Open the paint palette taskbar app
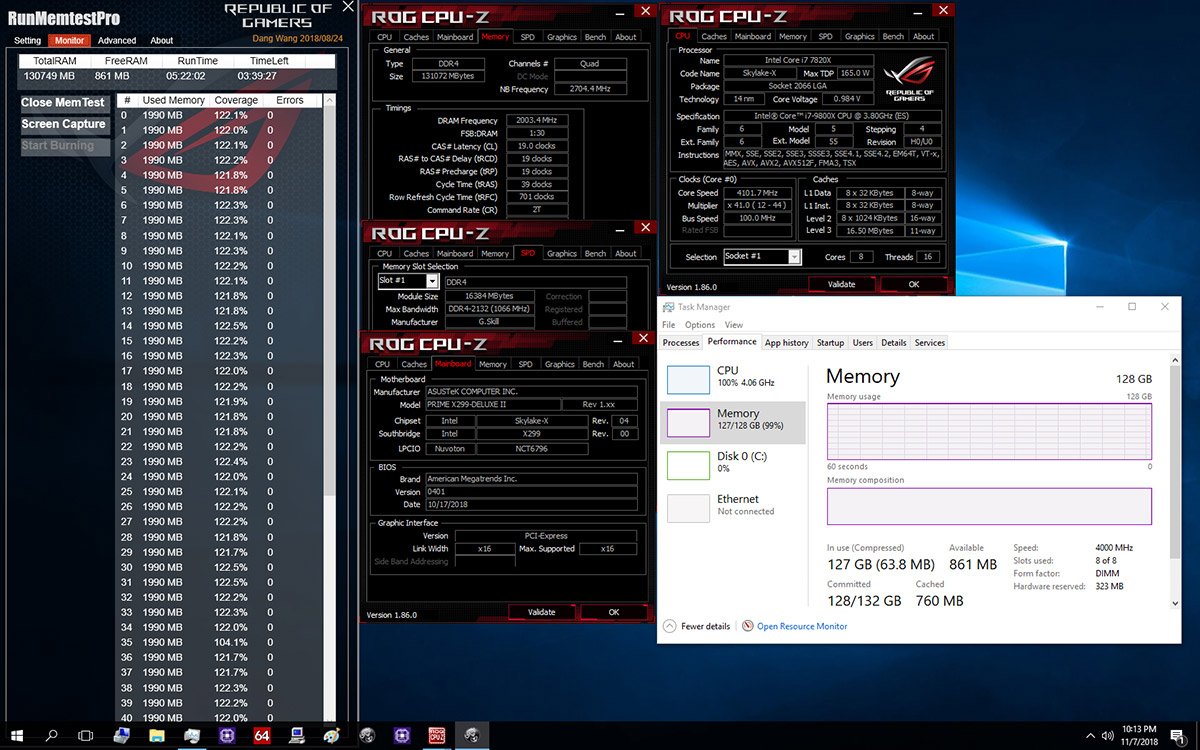Image resolution: width=1200 pixels, height=750 pixels. point(331,735)
